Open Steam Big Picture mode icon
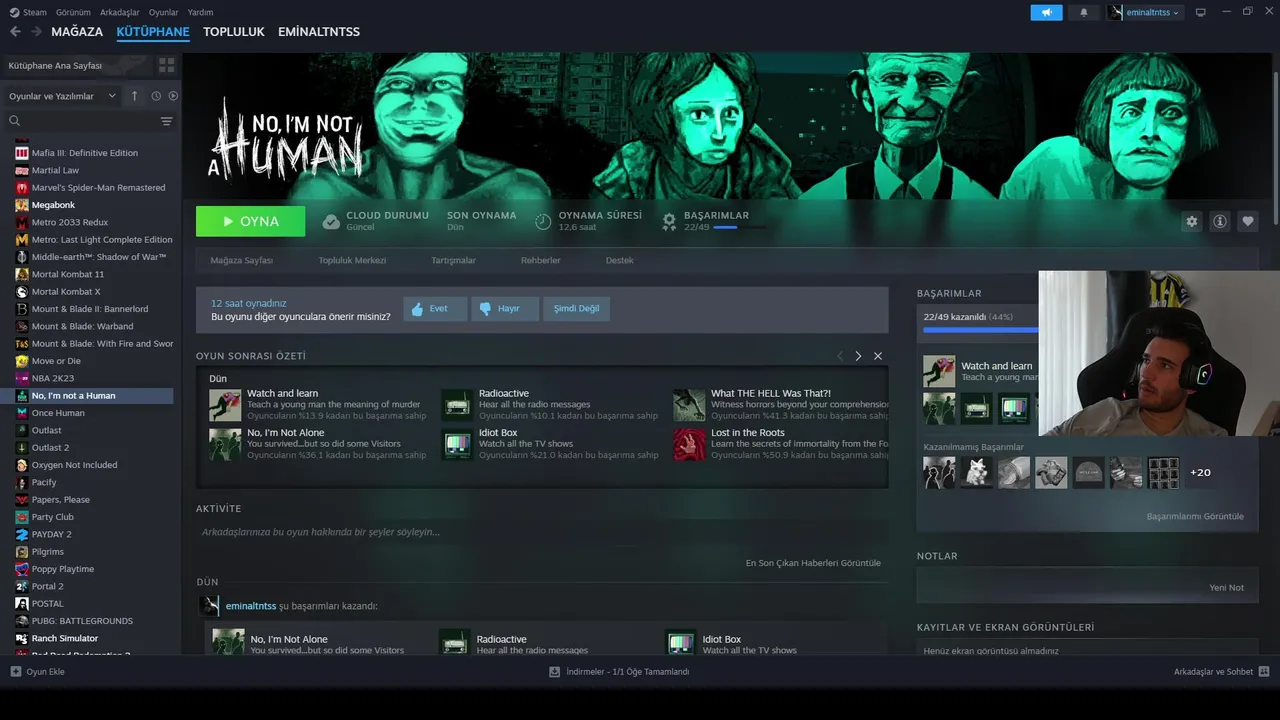Screen dimensions: 1280x720 (1200, 12)
